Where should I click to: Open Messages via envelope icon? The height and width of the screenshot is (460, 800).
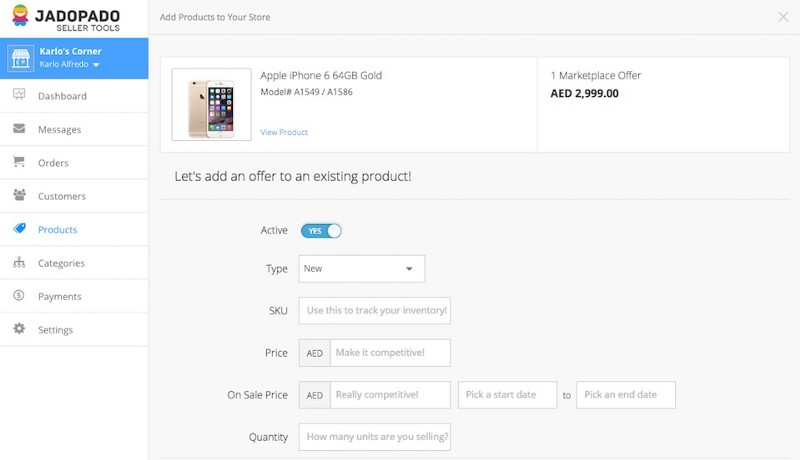point(19,128)
